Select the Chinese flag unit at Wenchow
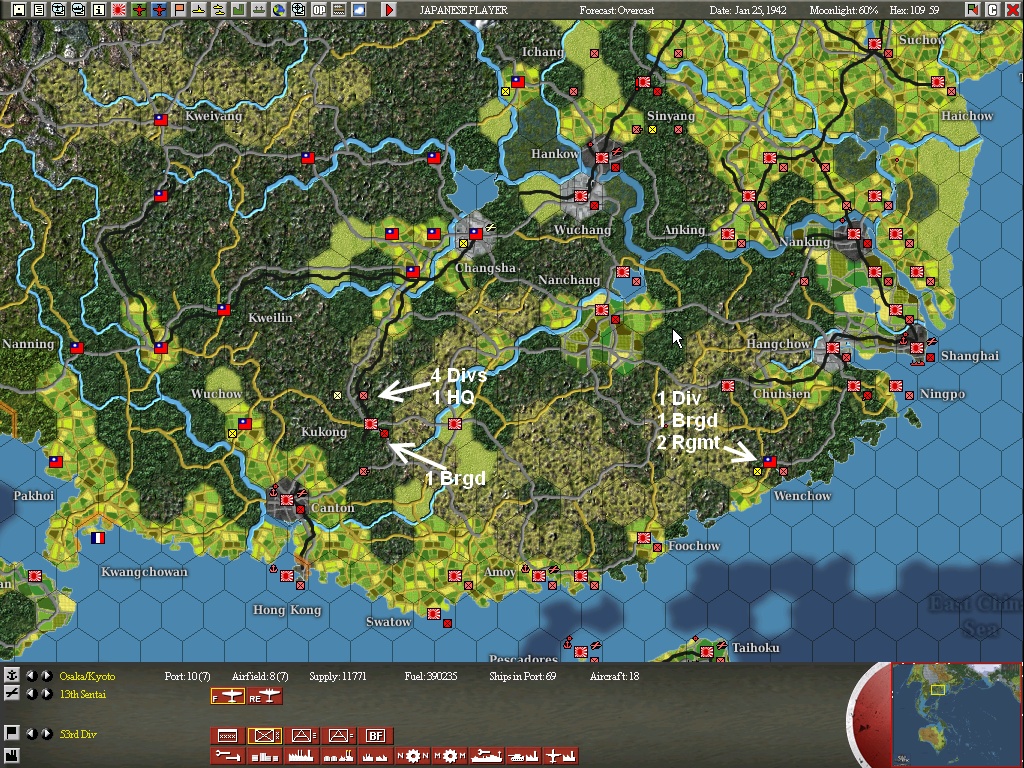Viewport: 1024px width, 768px height. (x=770, y=462)
